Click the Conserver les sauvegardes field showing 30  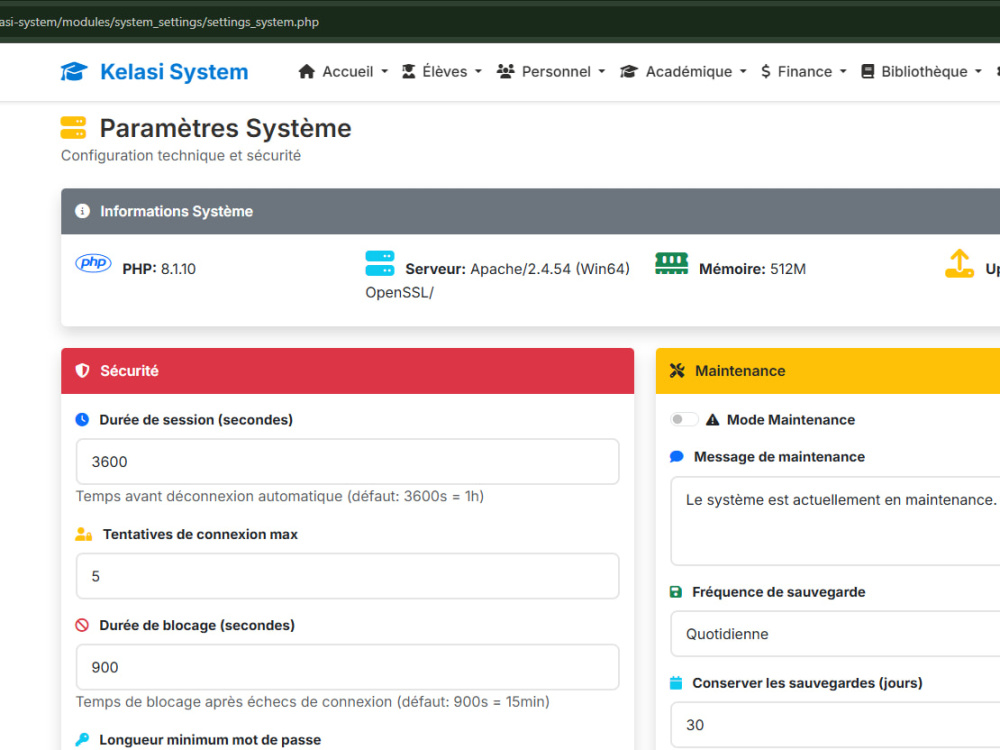pyautogui.click(x=835, y=725)
